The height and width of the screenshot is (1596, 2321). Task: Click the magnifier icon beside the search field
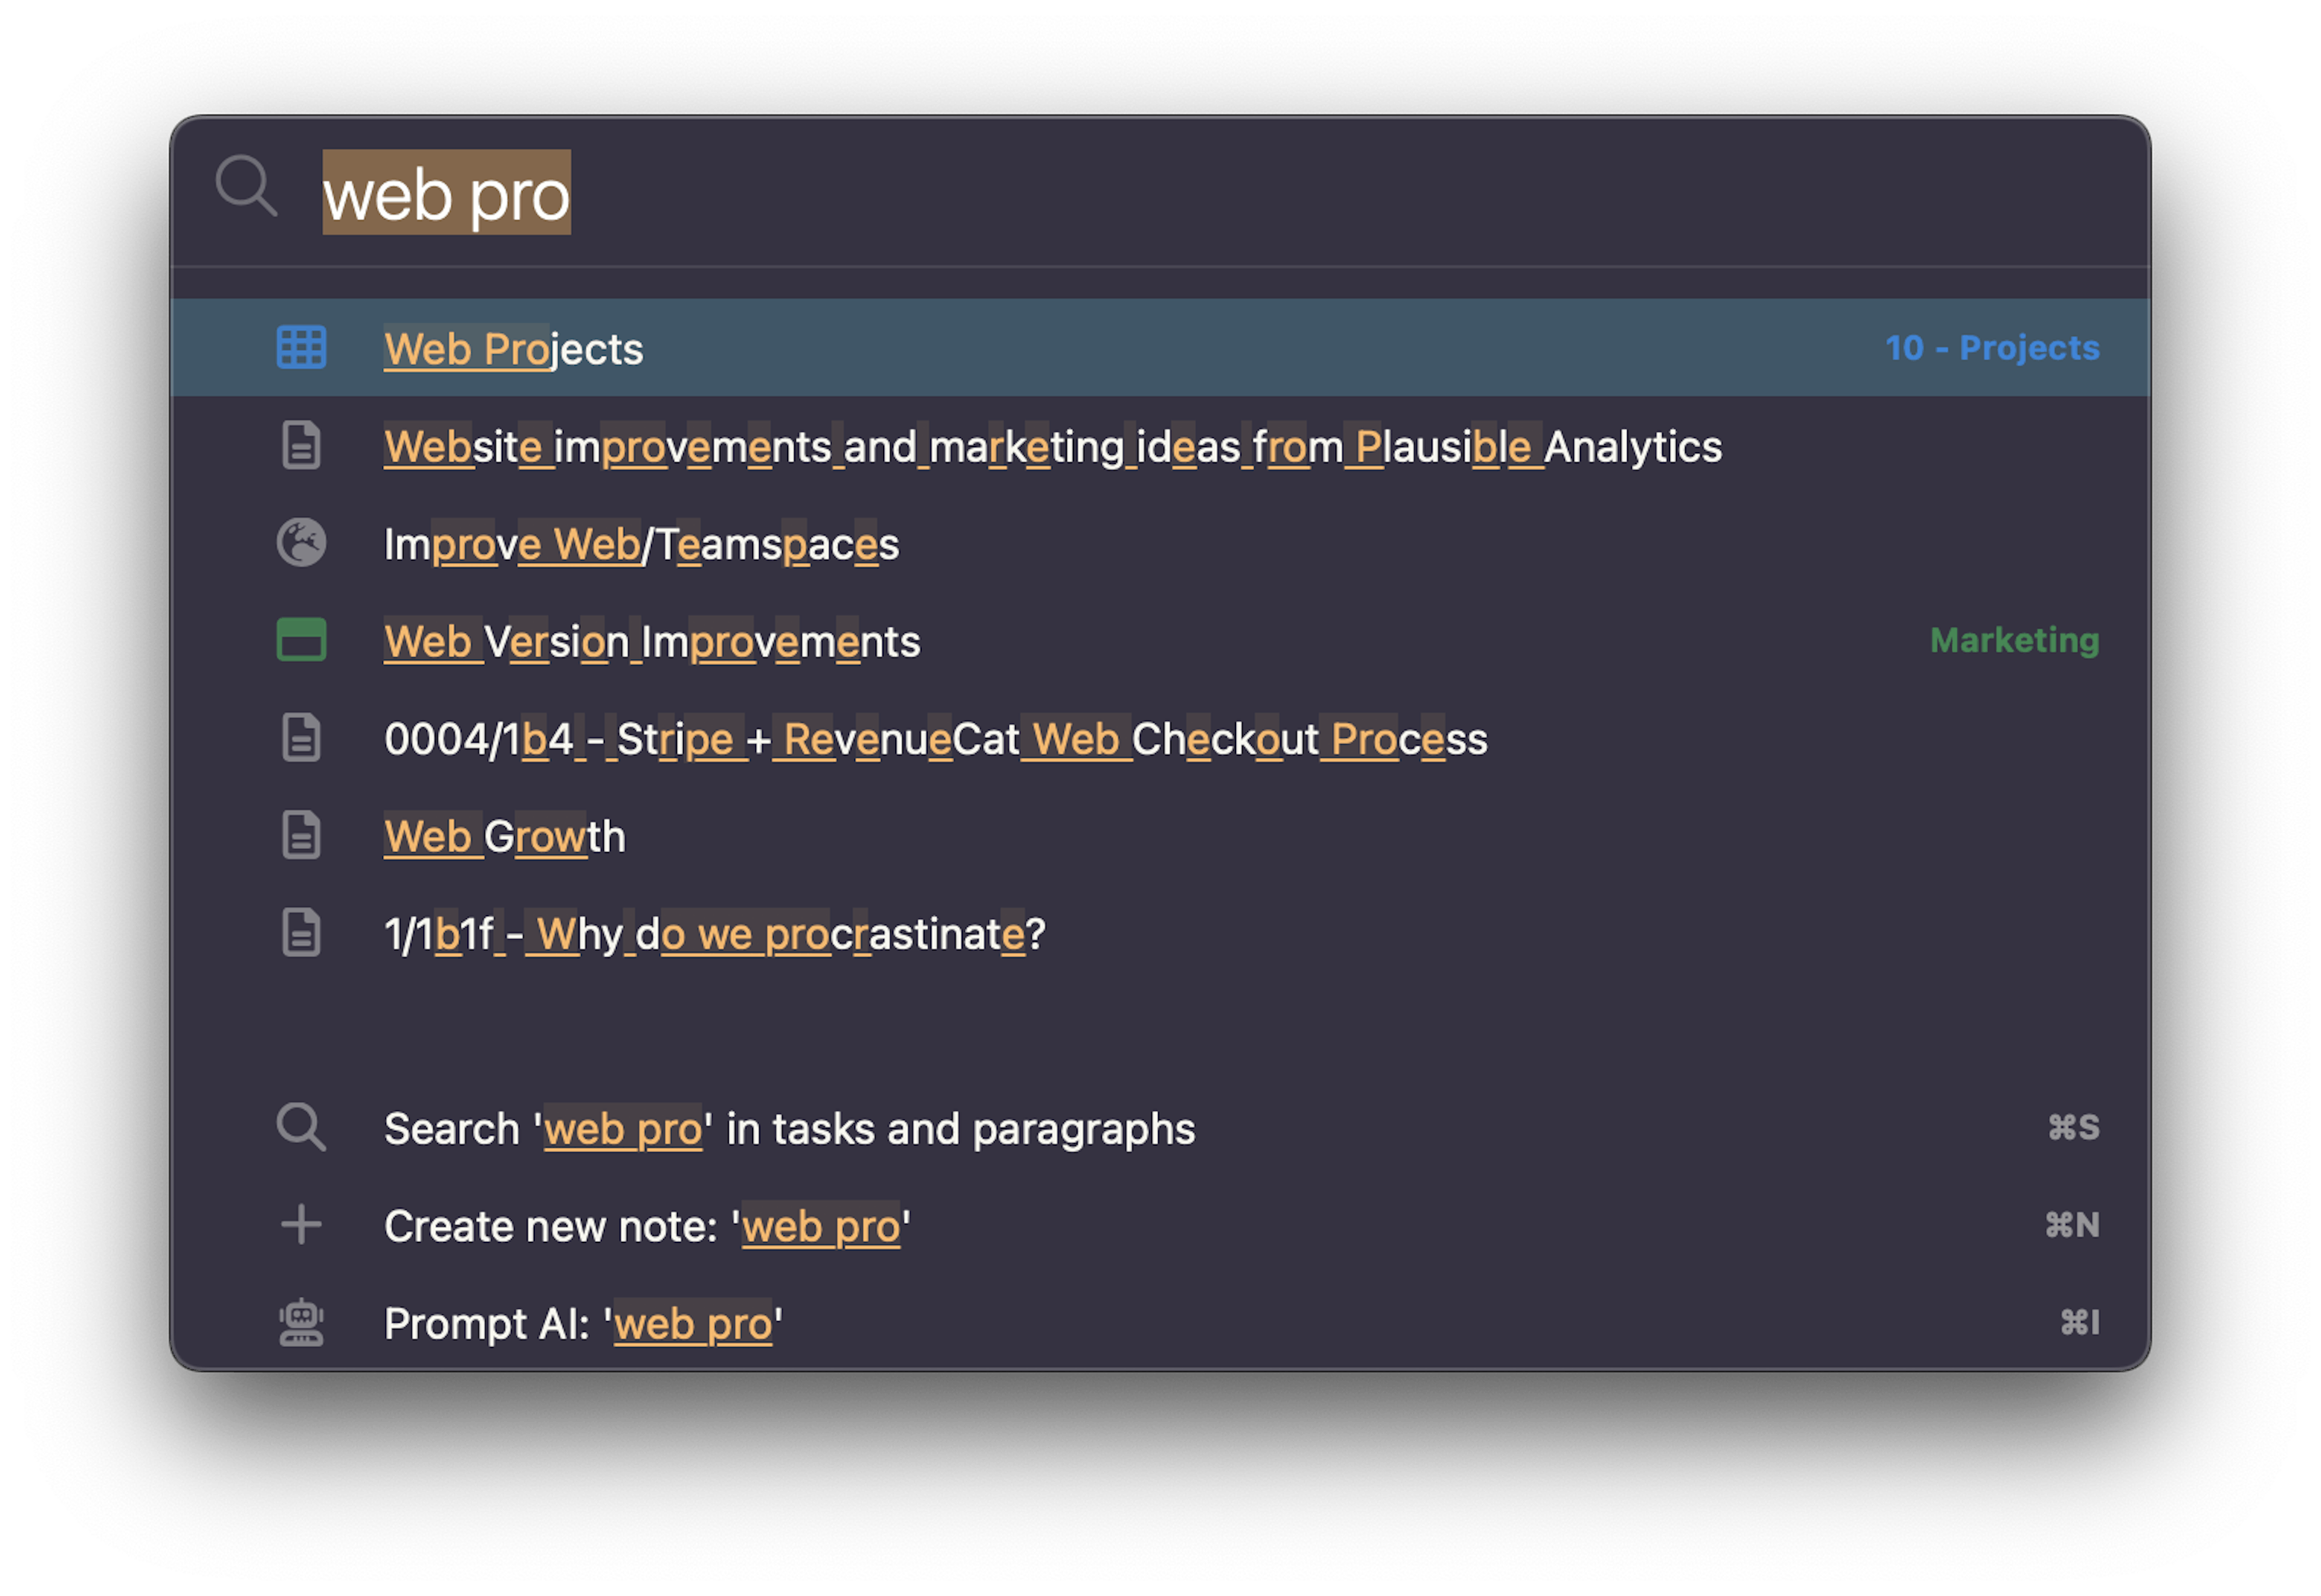pos(246,186)
